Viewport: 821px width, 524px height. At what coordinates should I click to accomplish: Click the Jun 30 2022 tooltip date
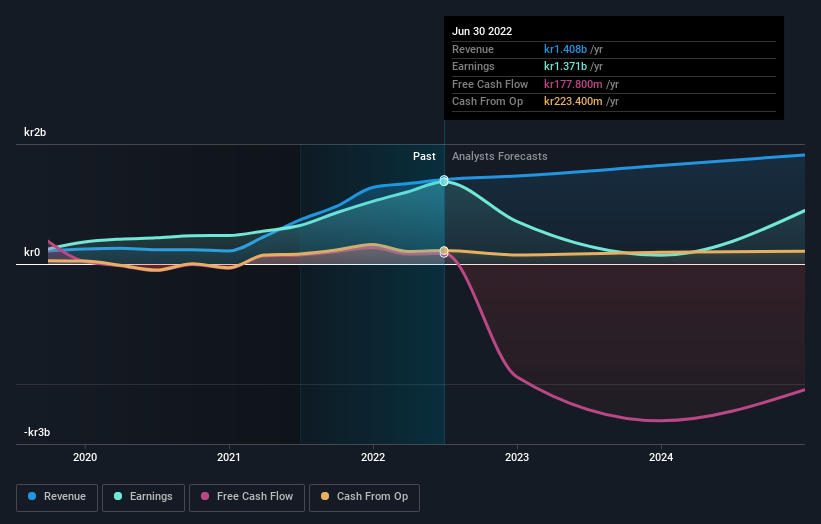(482, 31)
